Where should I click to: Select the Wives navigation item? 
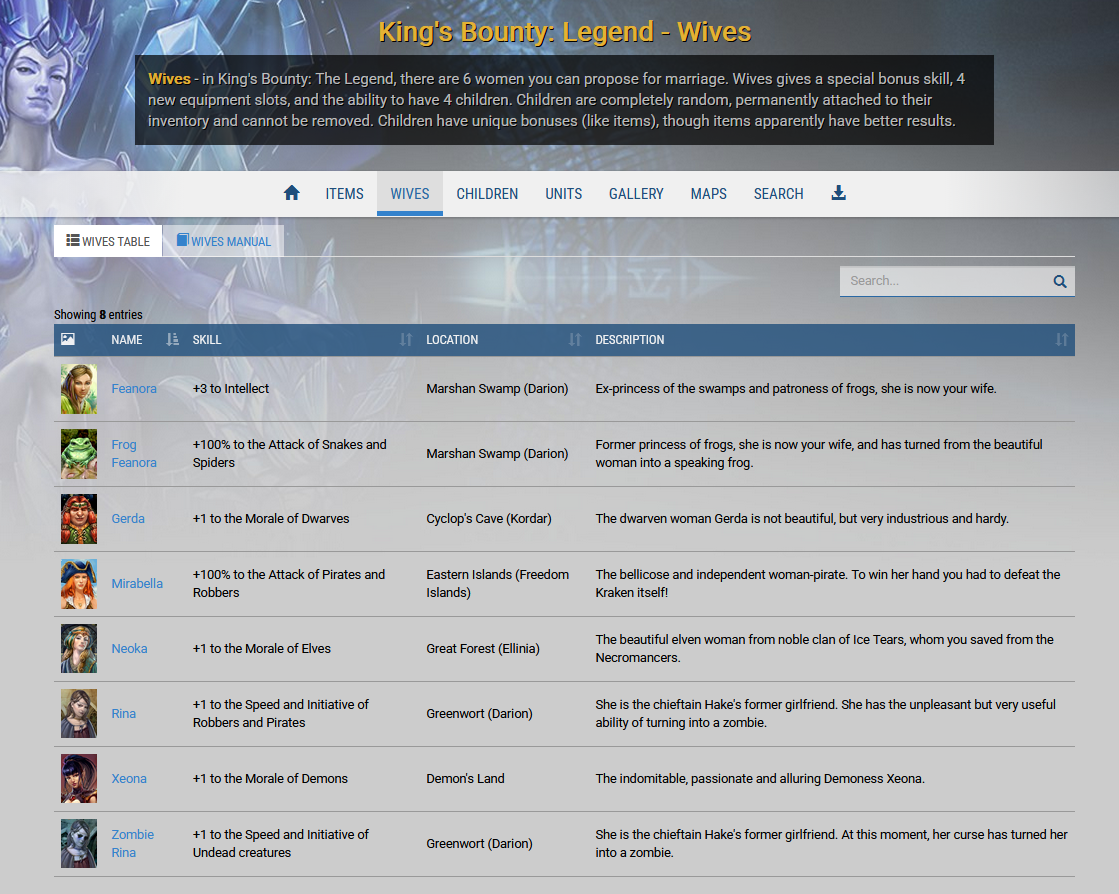coord(410,193)
